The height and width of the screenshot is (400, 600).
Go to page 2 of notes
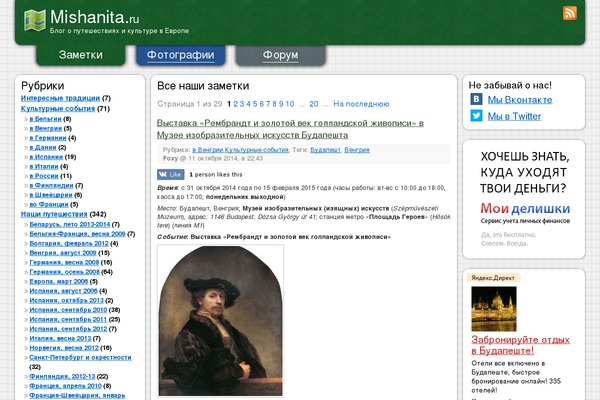point(236,104)
